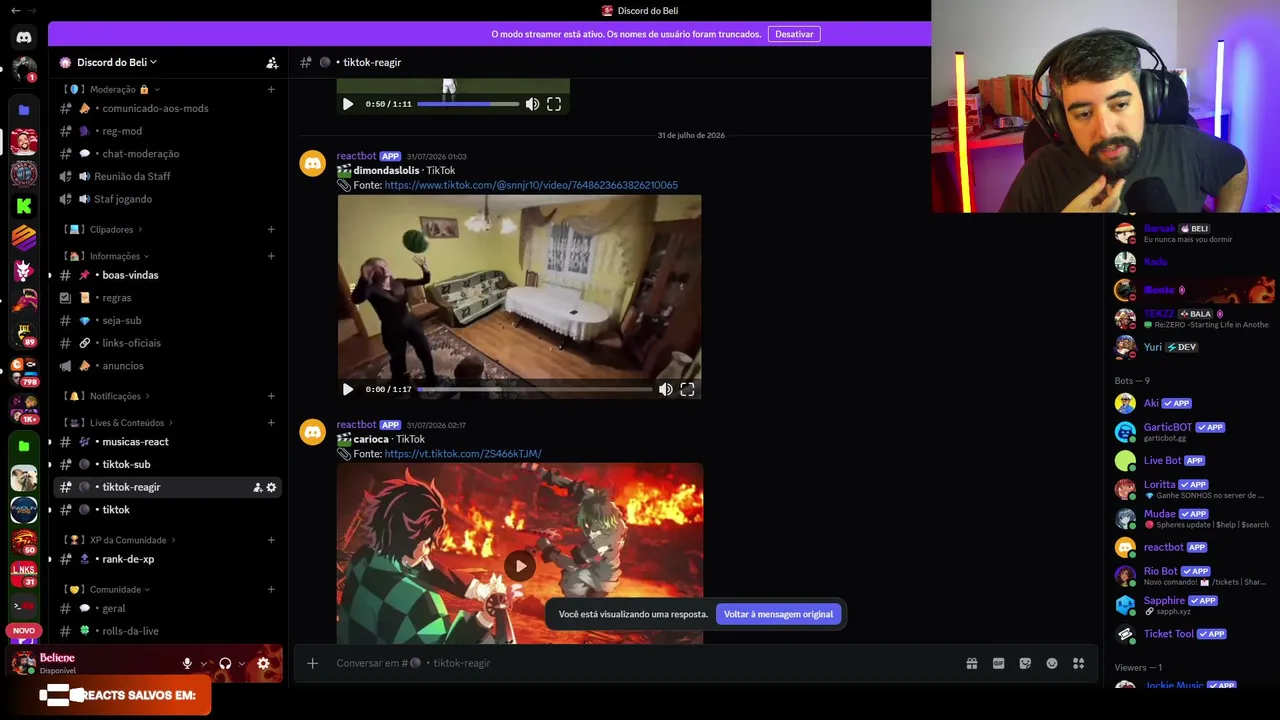This screenshot has width=1280, height=720.
Task: Mute microphone in user panel
Action: pyautogui.click(x=187, y=663)
